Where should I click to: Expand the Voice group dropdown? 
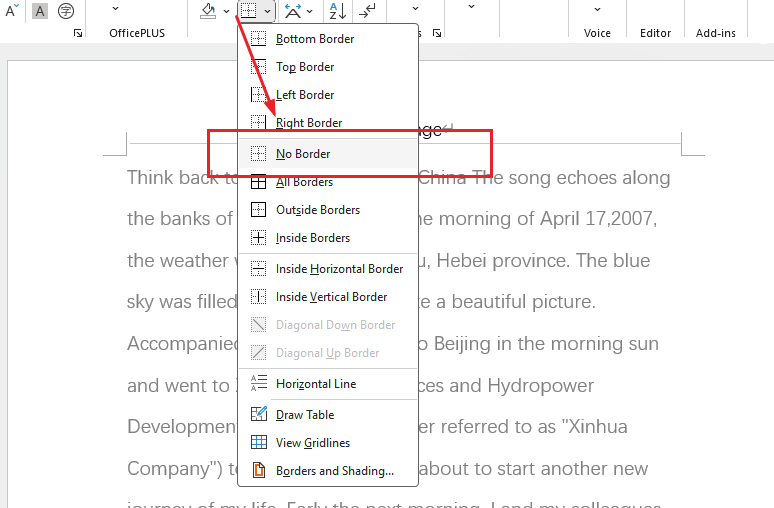click(597, 9)
